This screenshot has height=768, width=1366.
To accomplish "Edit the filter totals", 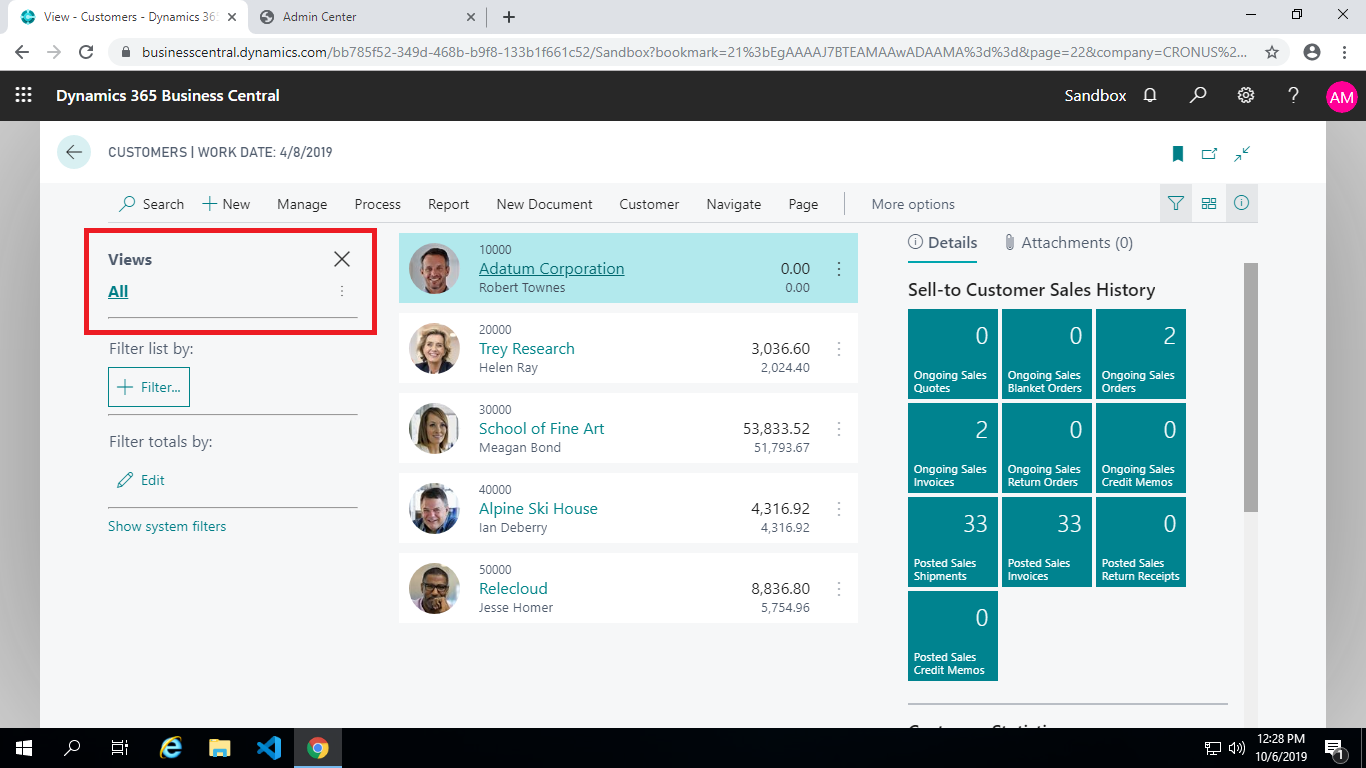I will 141,480.
